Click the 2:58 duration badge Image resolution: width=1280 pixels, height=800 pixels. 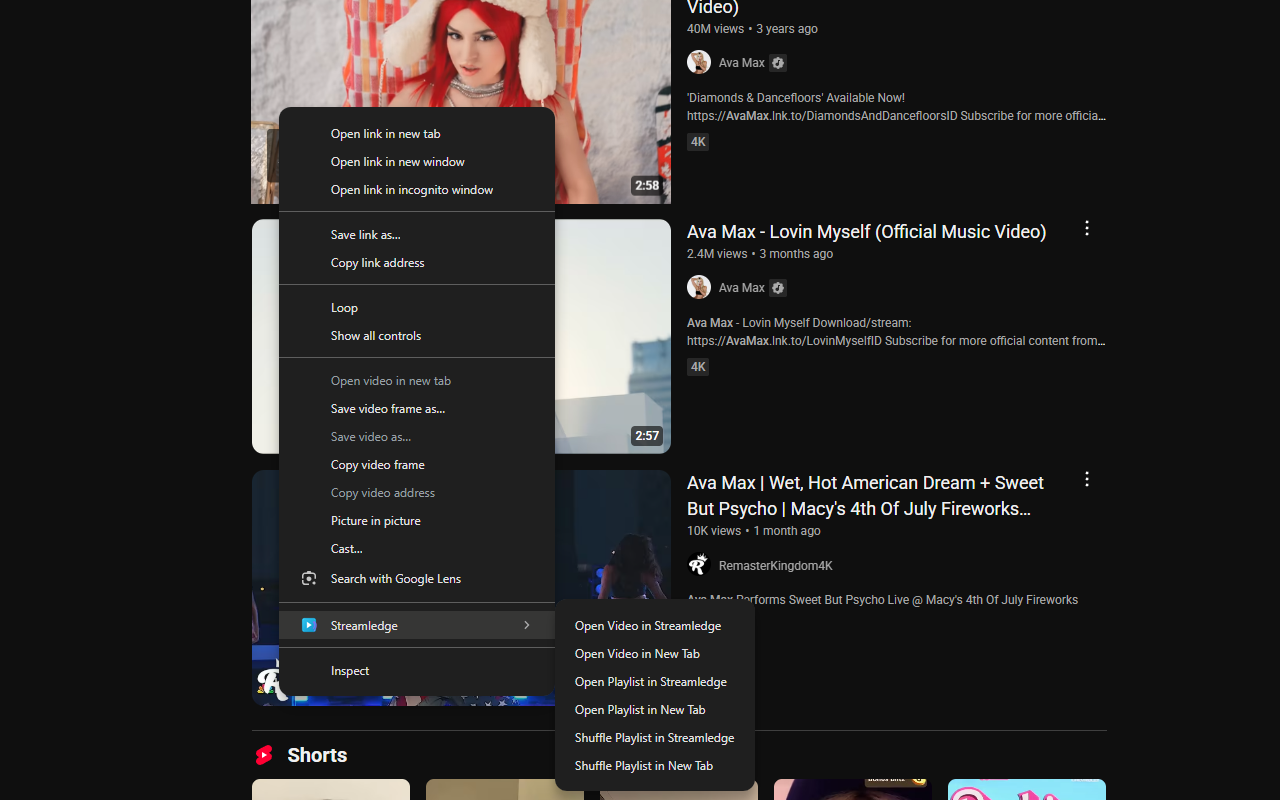point(647,186)
